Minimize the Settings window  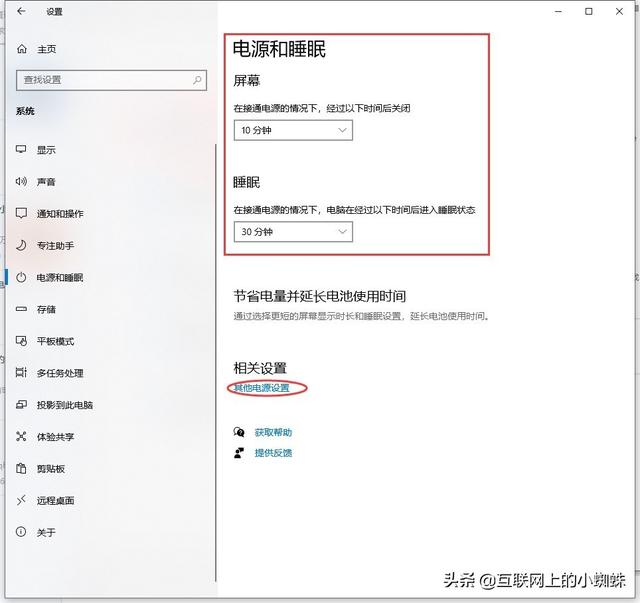[x=558, y=11]
